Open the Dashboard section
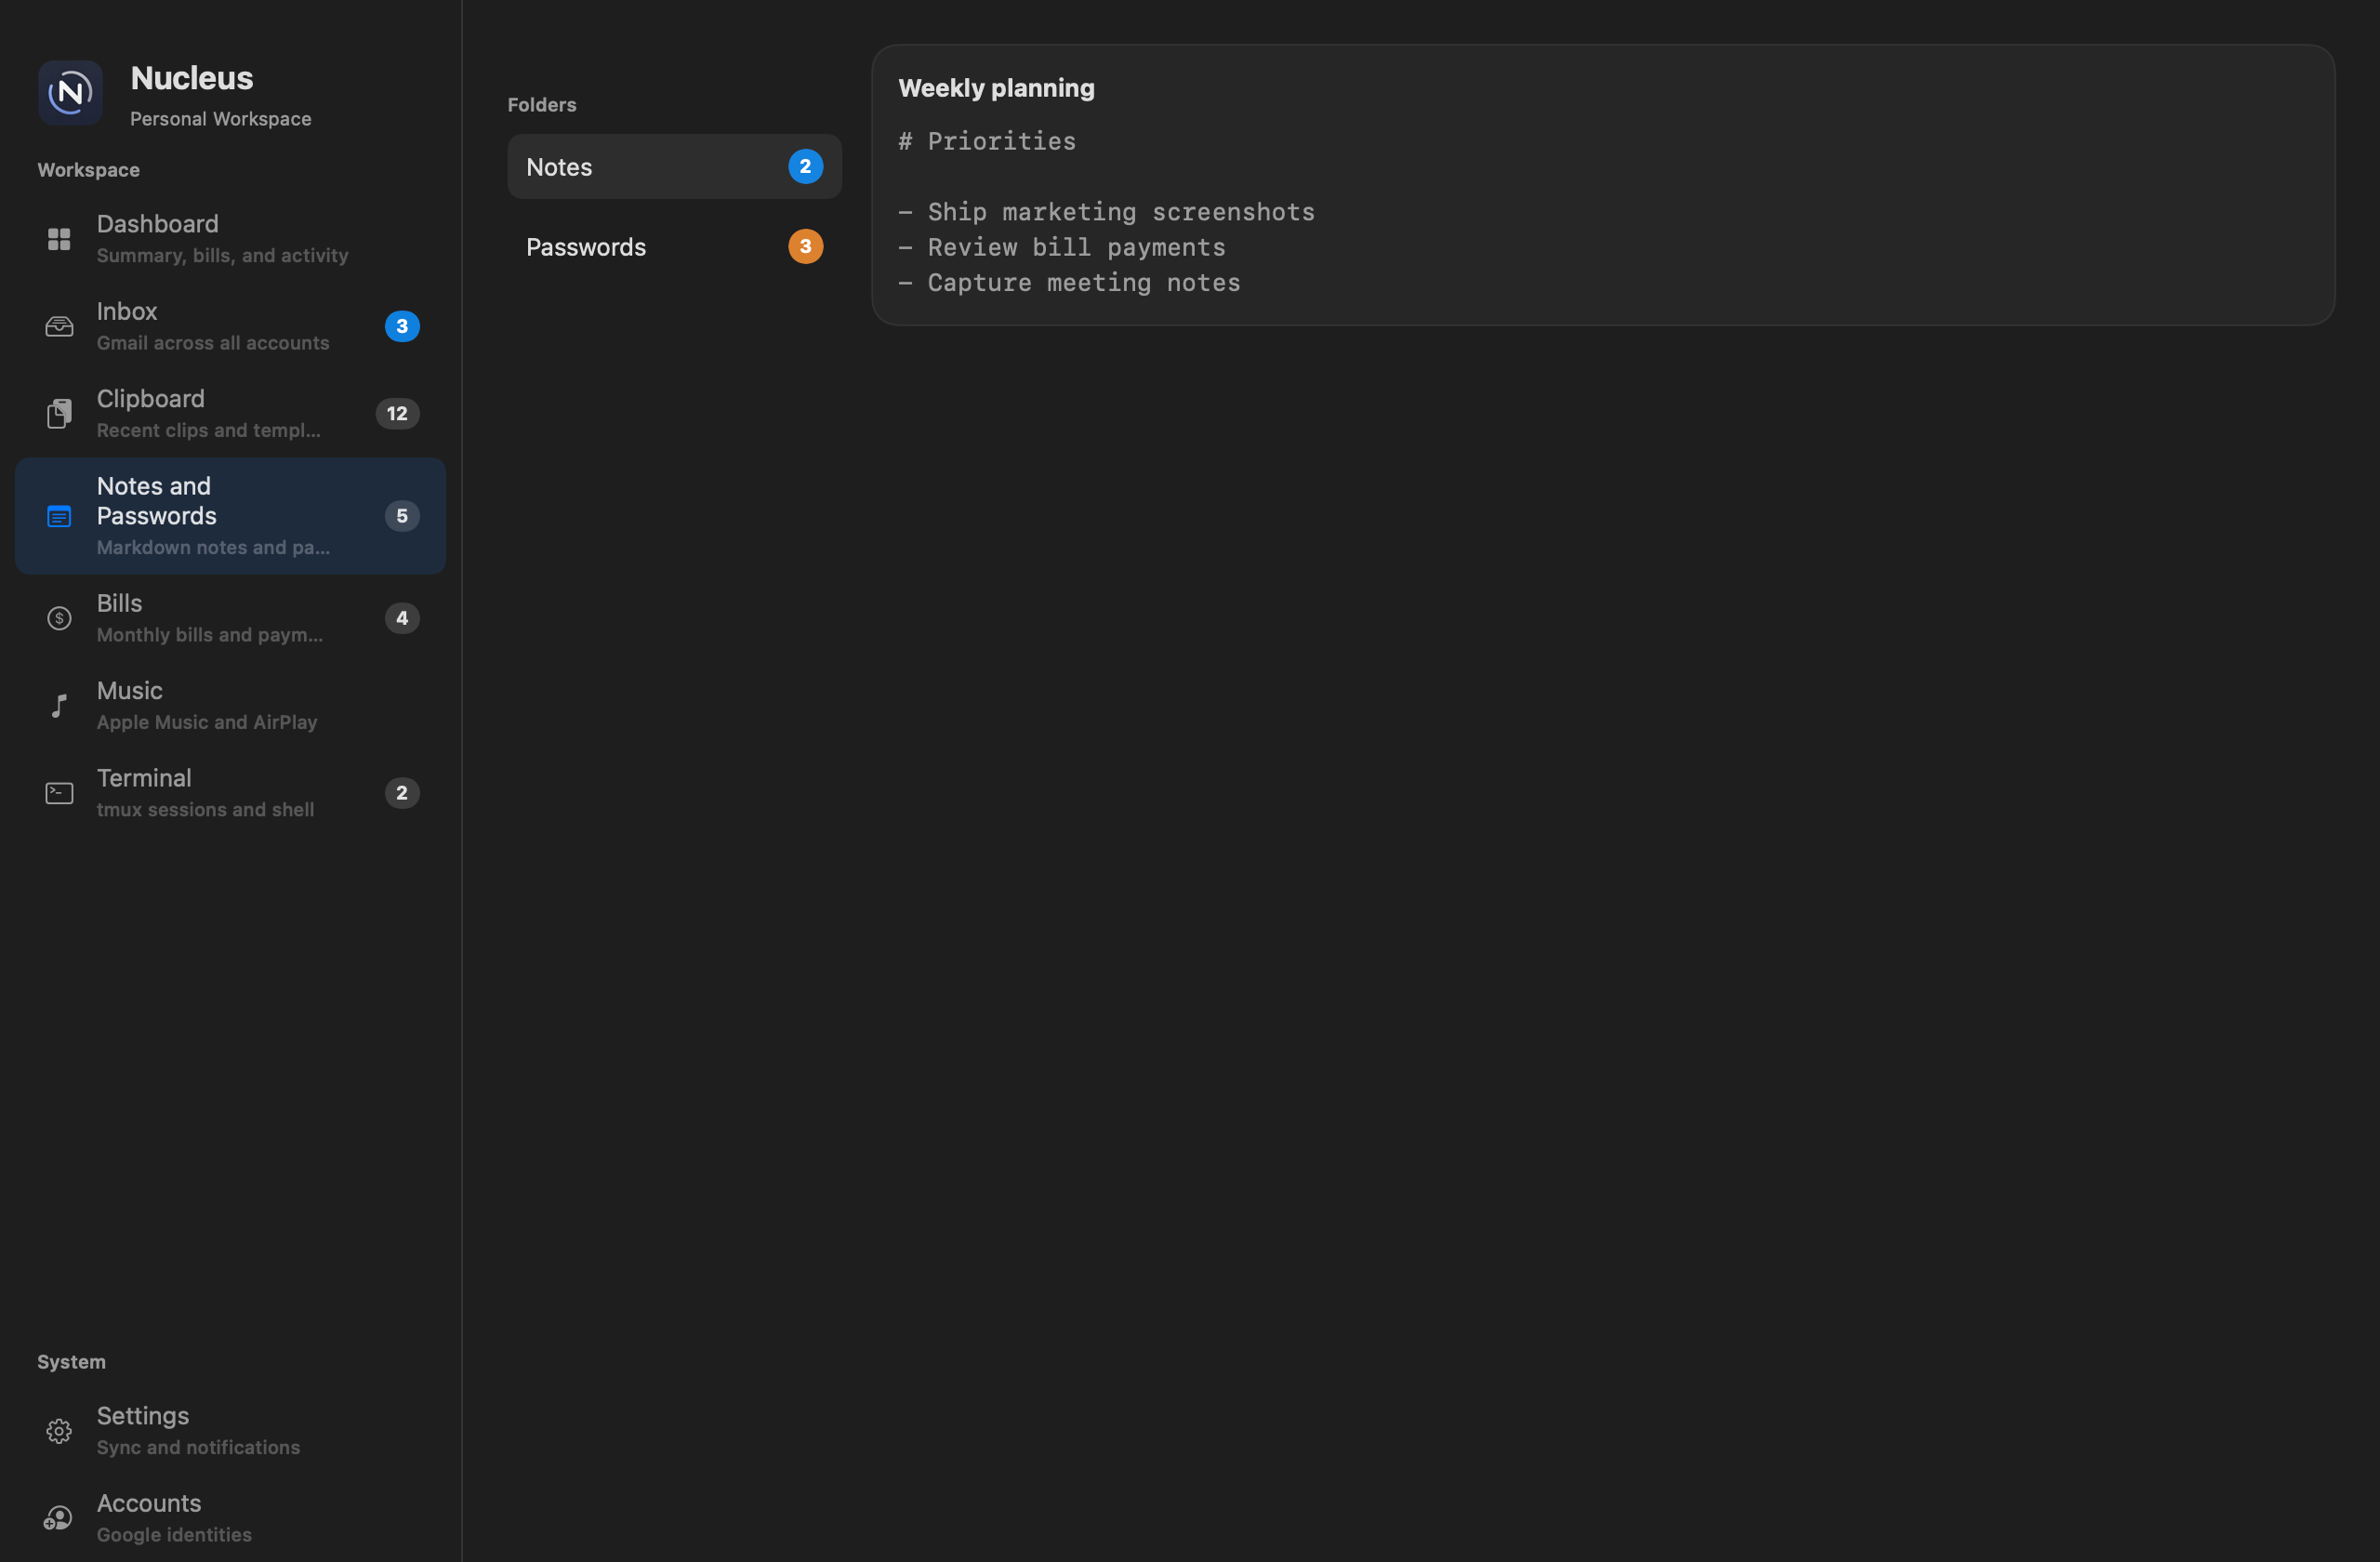Viewport: 2380px width, 1562px height. (231, 239)
